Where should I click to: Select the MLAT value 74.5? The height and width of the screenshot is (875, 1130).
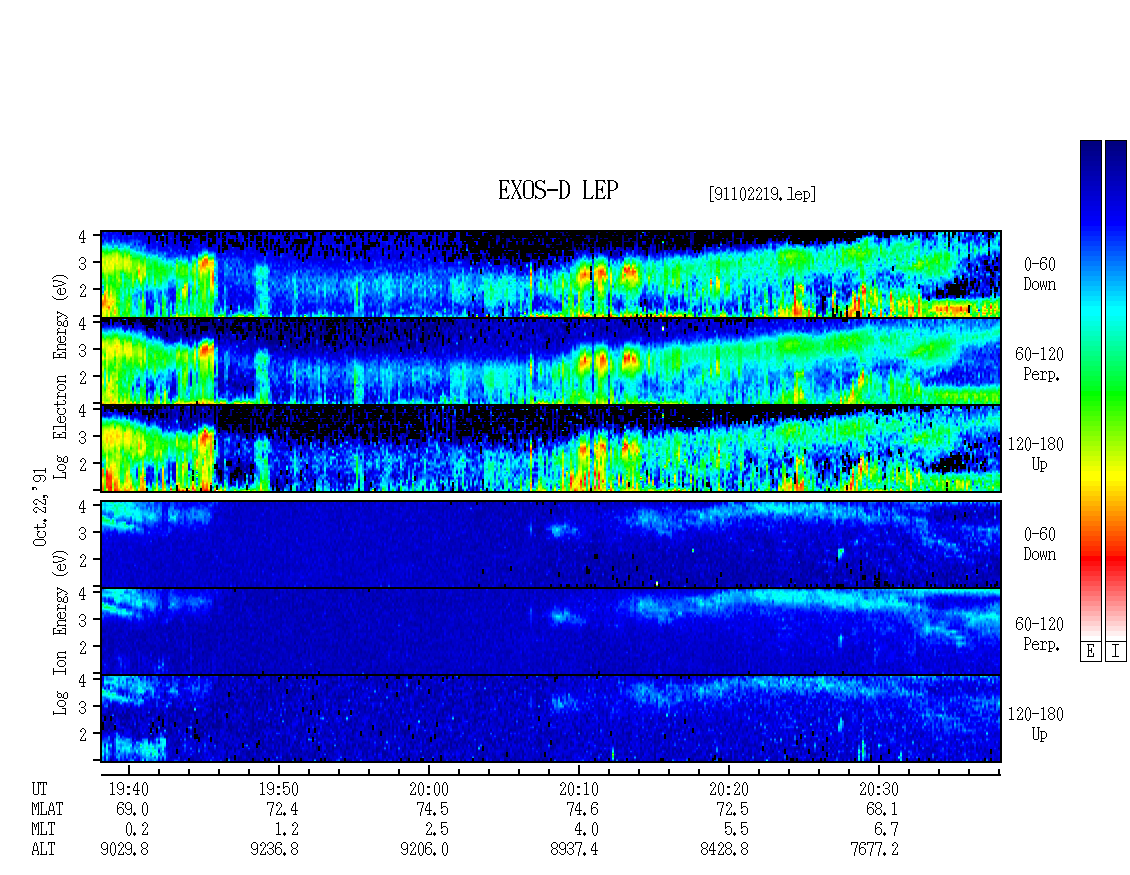coord(432,809)
